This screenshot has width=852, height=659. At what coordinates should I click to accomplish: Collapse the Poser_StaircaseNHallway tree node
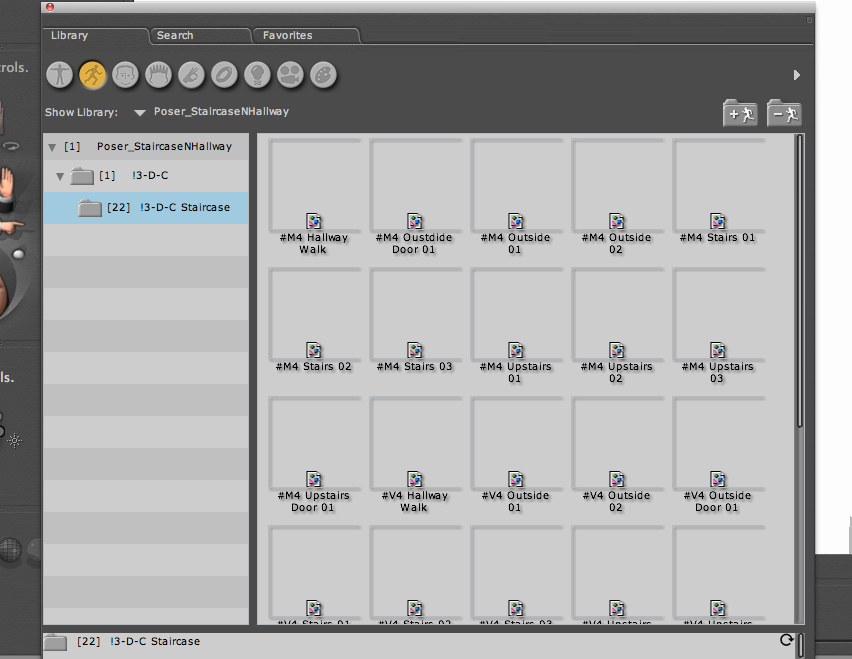[52, 147]
